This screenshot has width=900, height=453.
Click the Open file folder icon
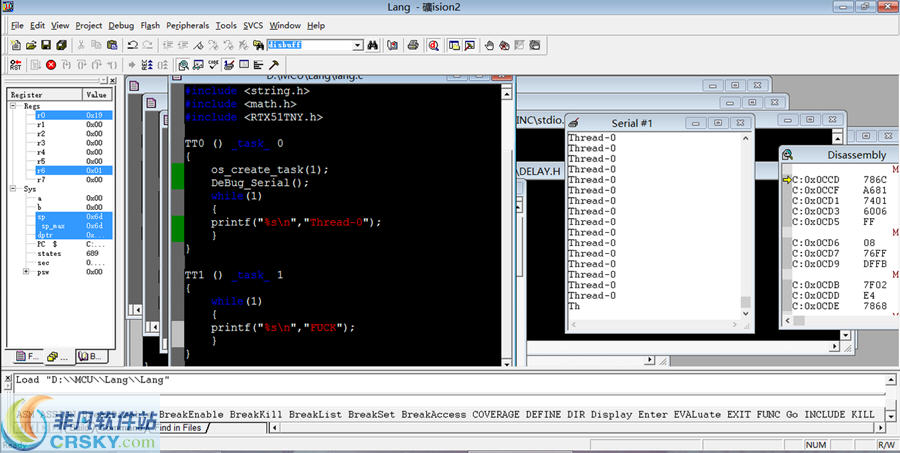(x=31, y=45)
